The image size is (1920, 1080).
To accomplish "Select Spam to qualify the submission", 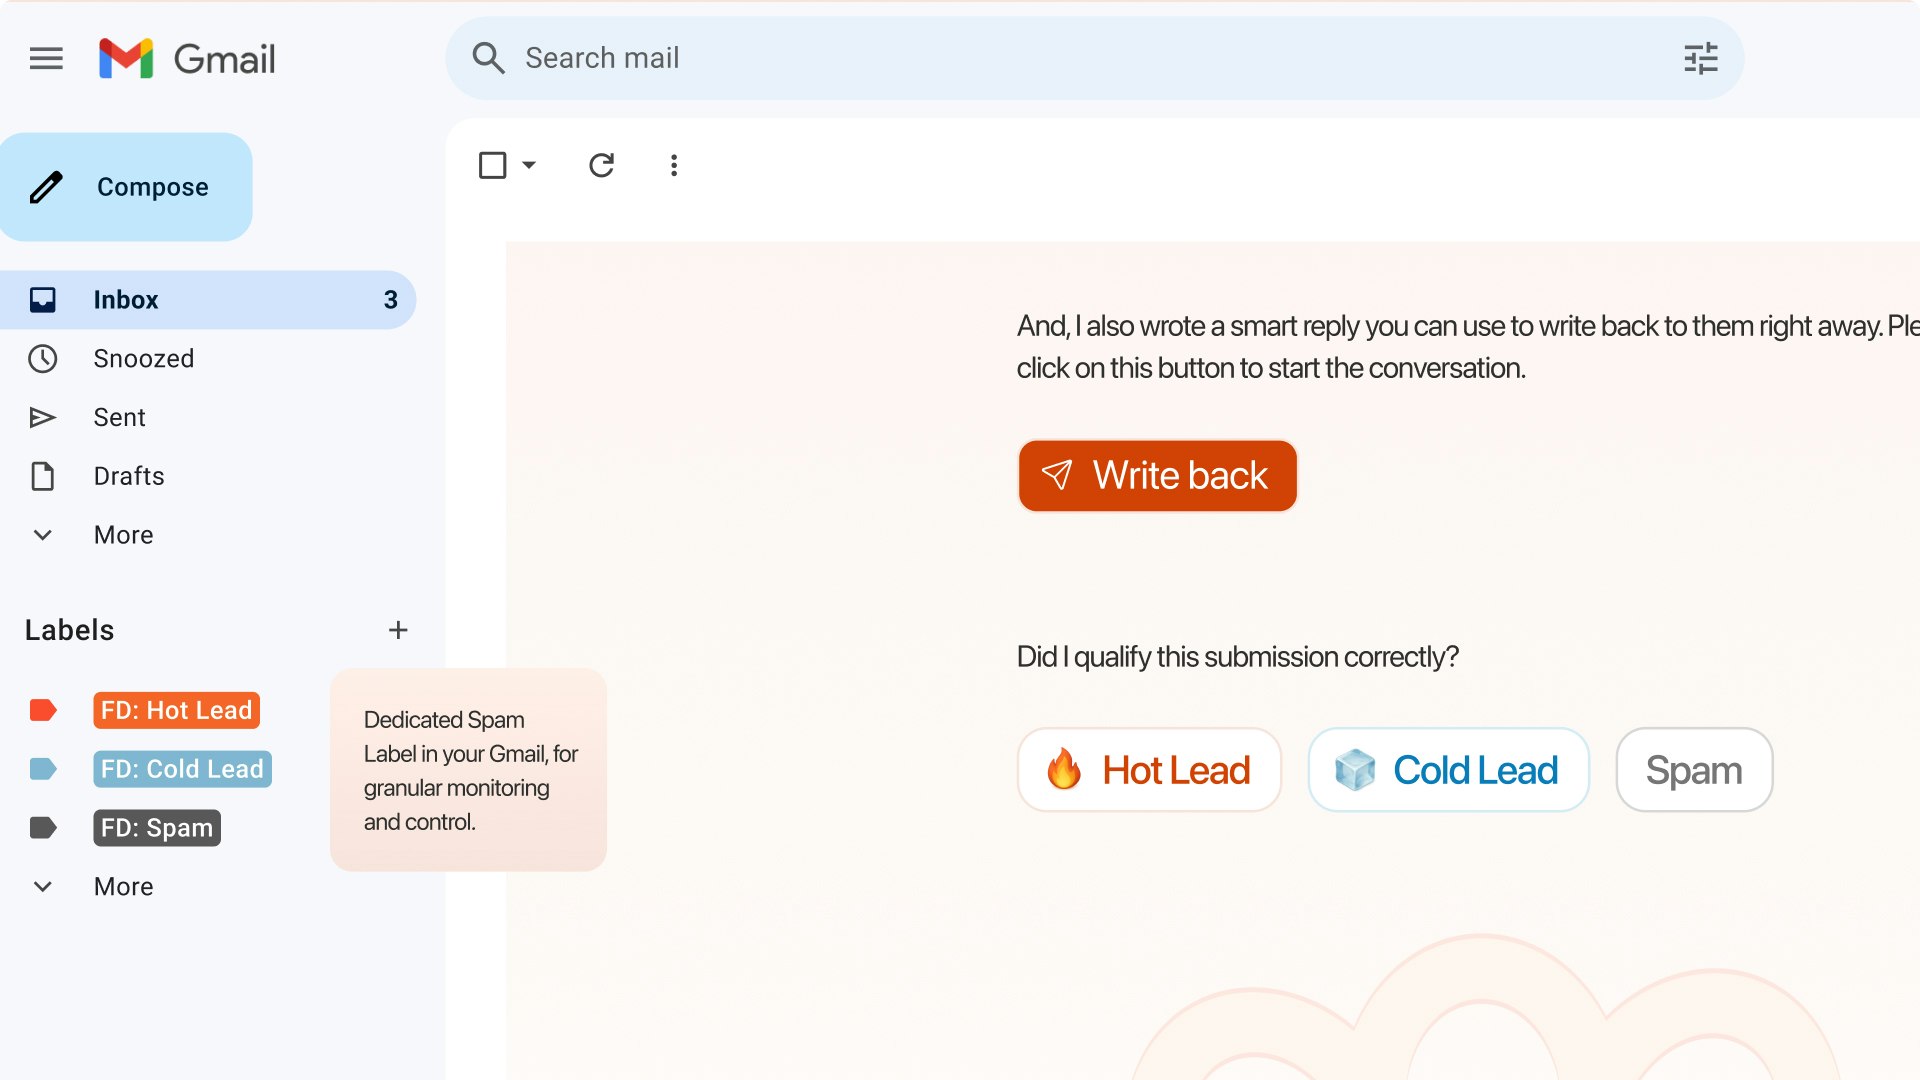I will coord(1693,770).
